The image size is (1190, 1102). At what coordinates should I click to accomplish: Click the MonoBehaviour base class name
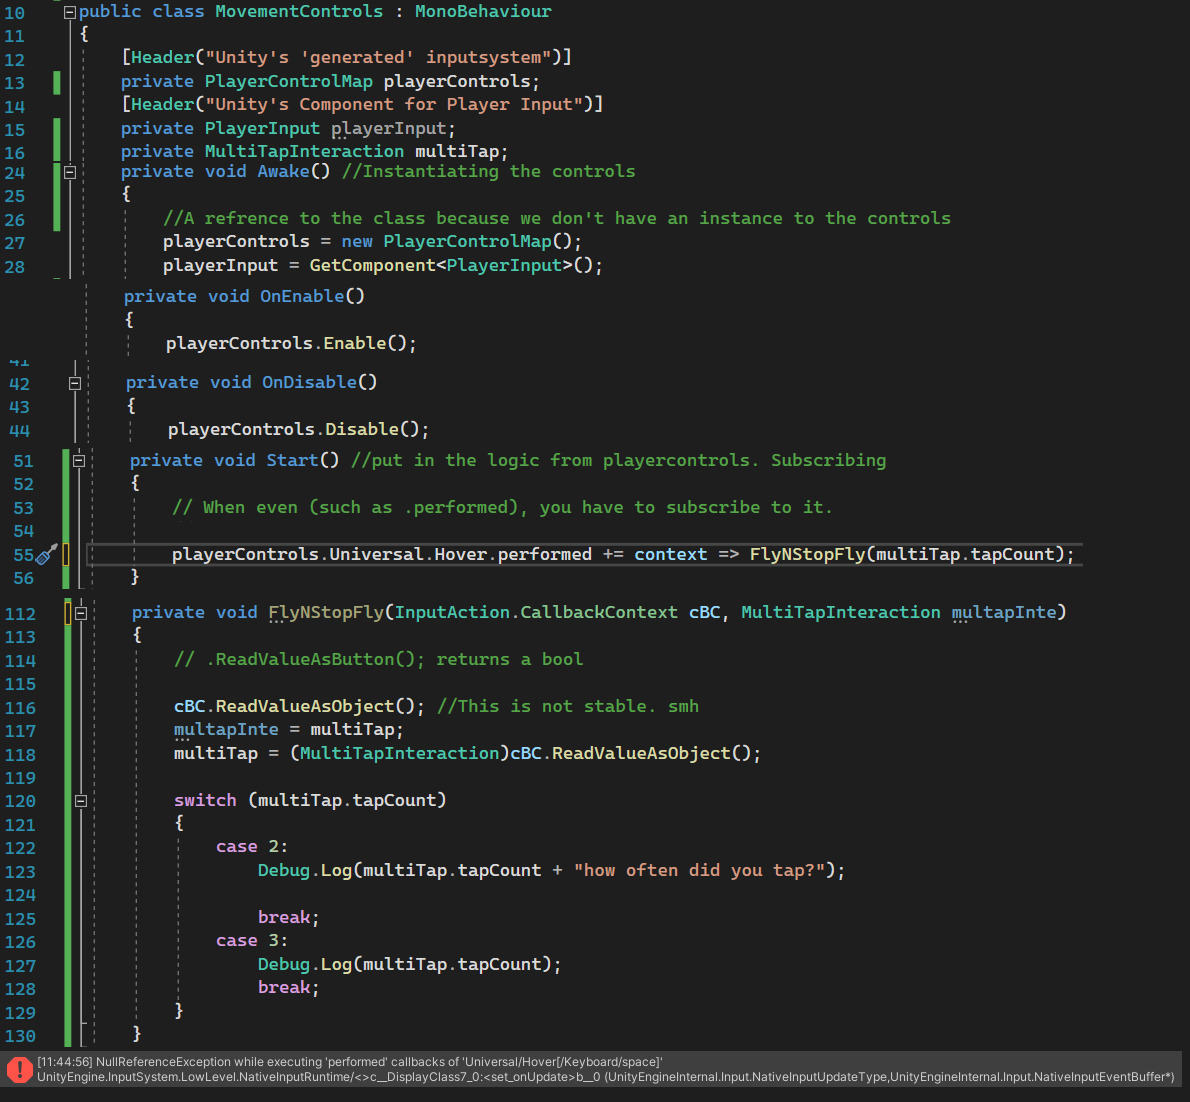point(483,12)
